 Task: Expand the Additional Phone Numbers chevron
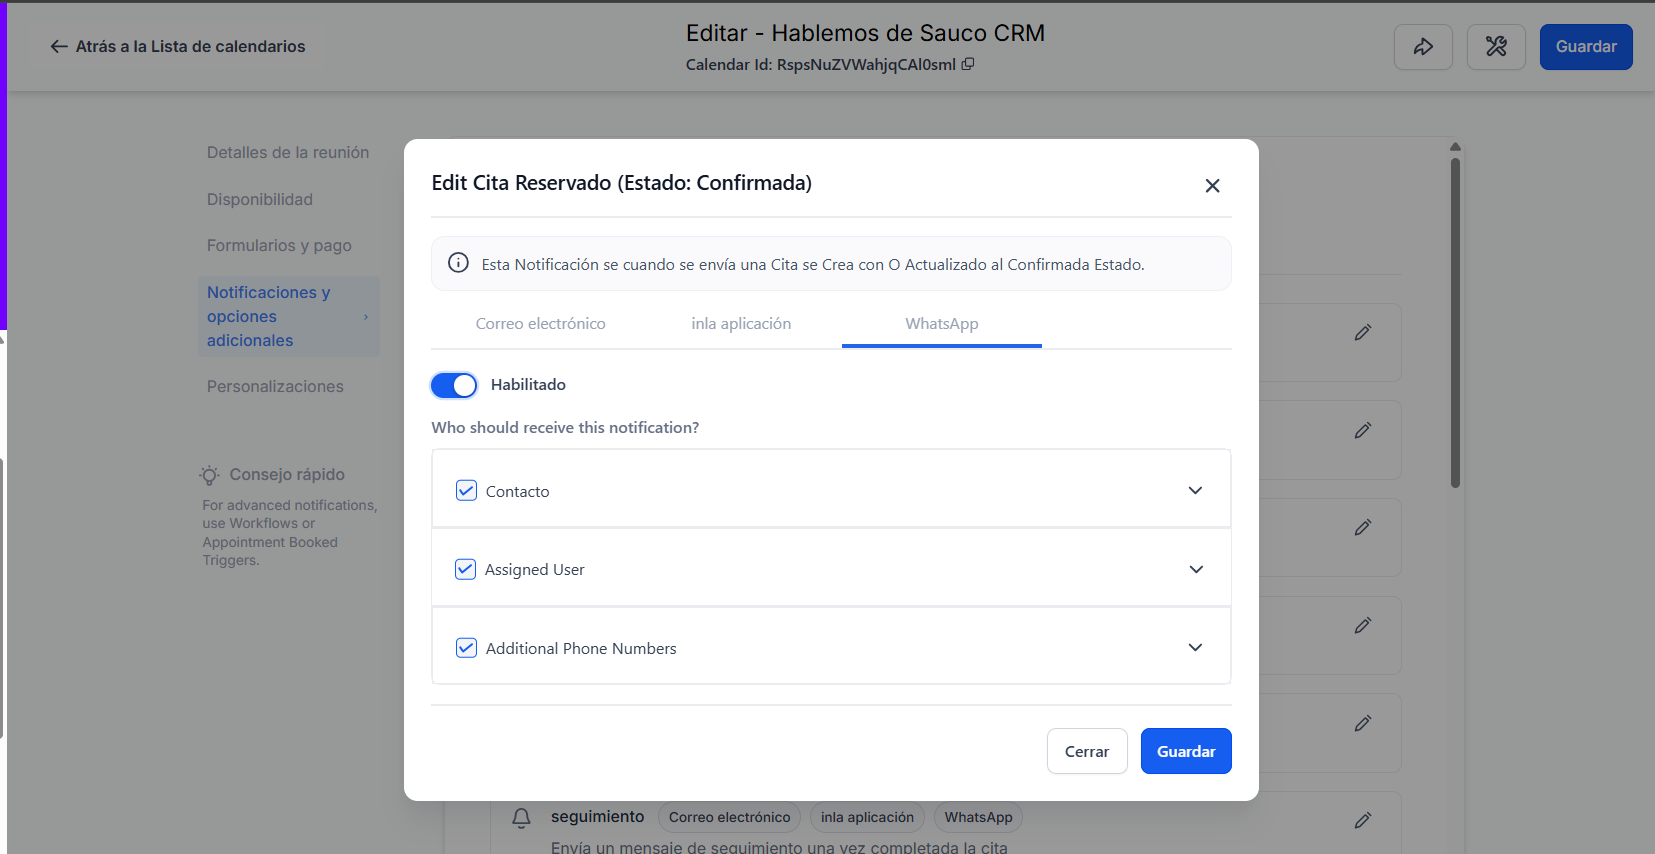[x=1195, y=647]
